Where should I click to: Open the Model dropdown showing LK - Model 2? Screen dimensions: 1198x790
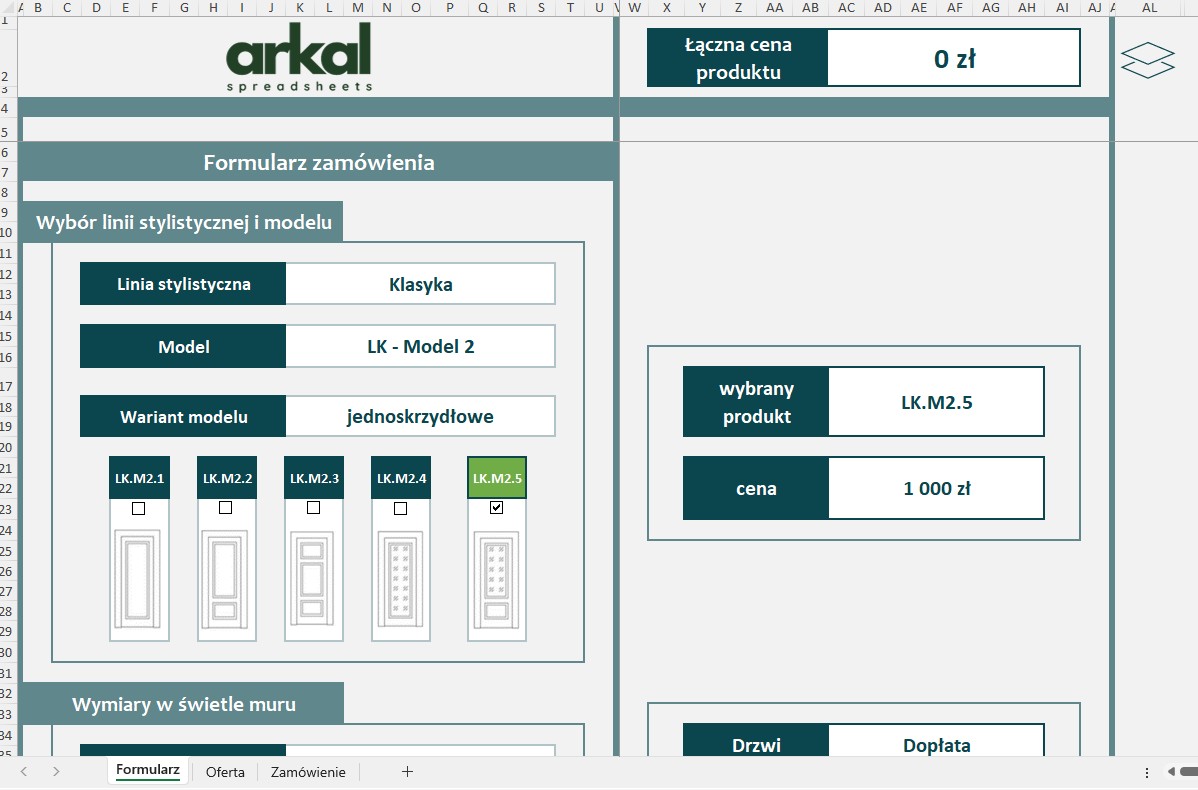pyautogui.click(x=420, y=347)
